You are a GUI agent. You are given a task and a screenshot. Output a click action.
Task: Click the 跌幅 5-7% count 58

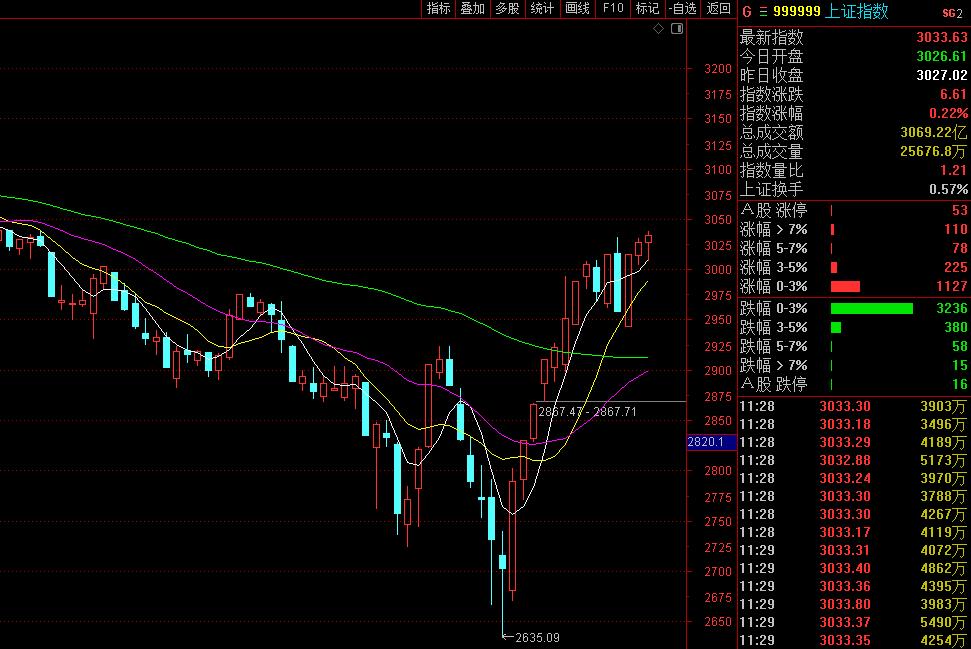tap(959, 346)
